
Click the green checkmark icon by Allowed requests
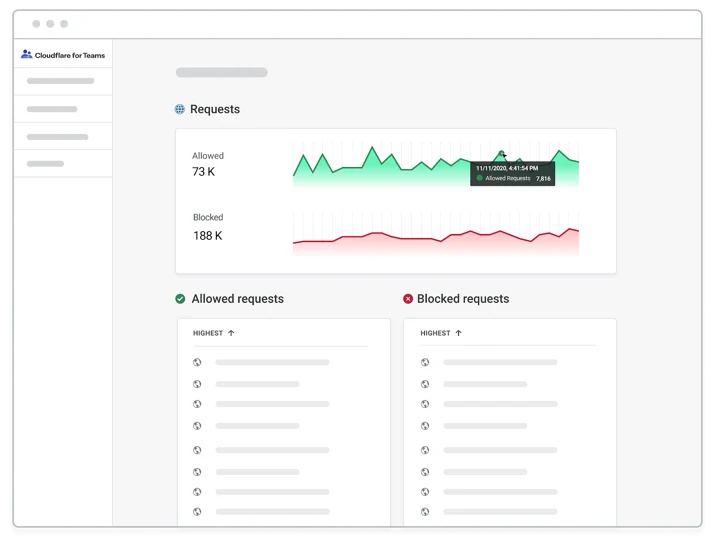[x=180, y=299]
